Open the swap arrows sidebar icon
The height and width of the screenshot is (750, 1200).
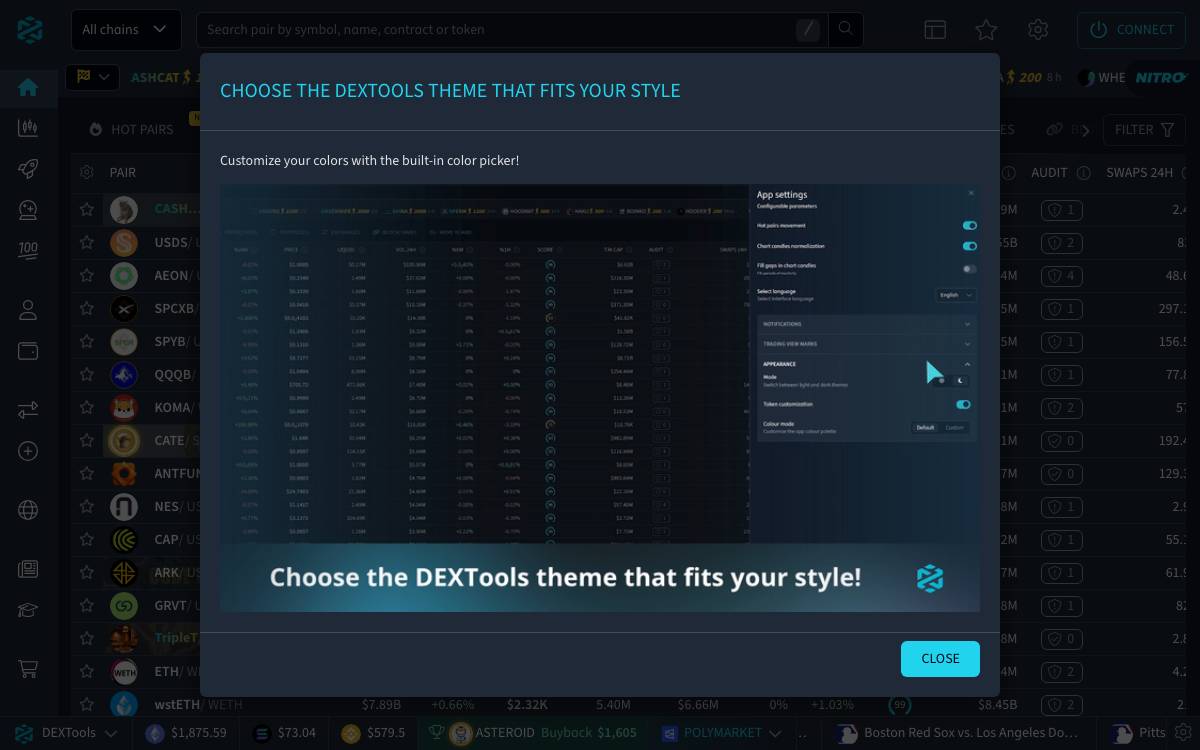pyautogui.click(x=28, y=410)
